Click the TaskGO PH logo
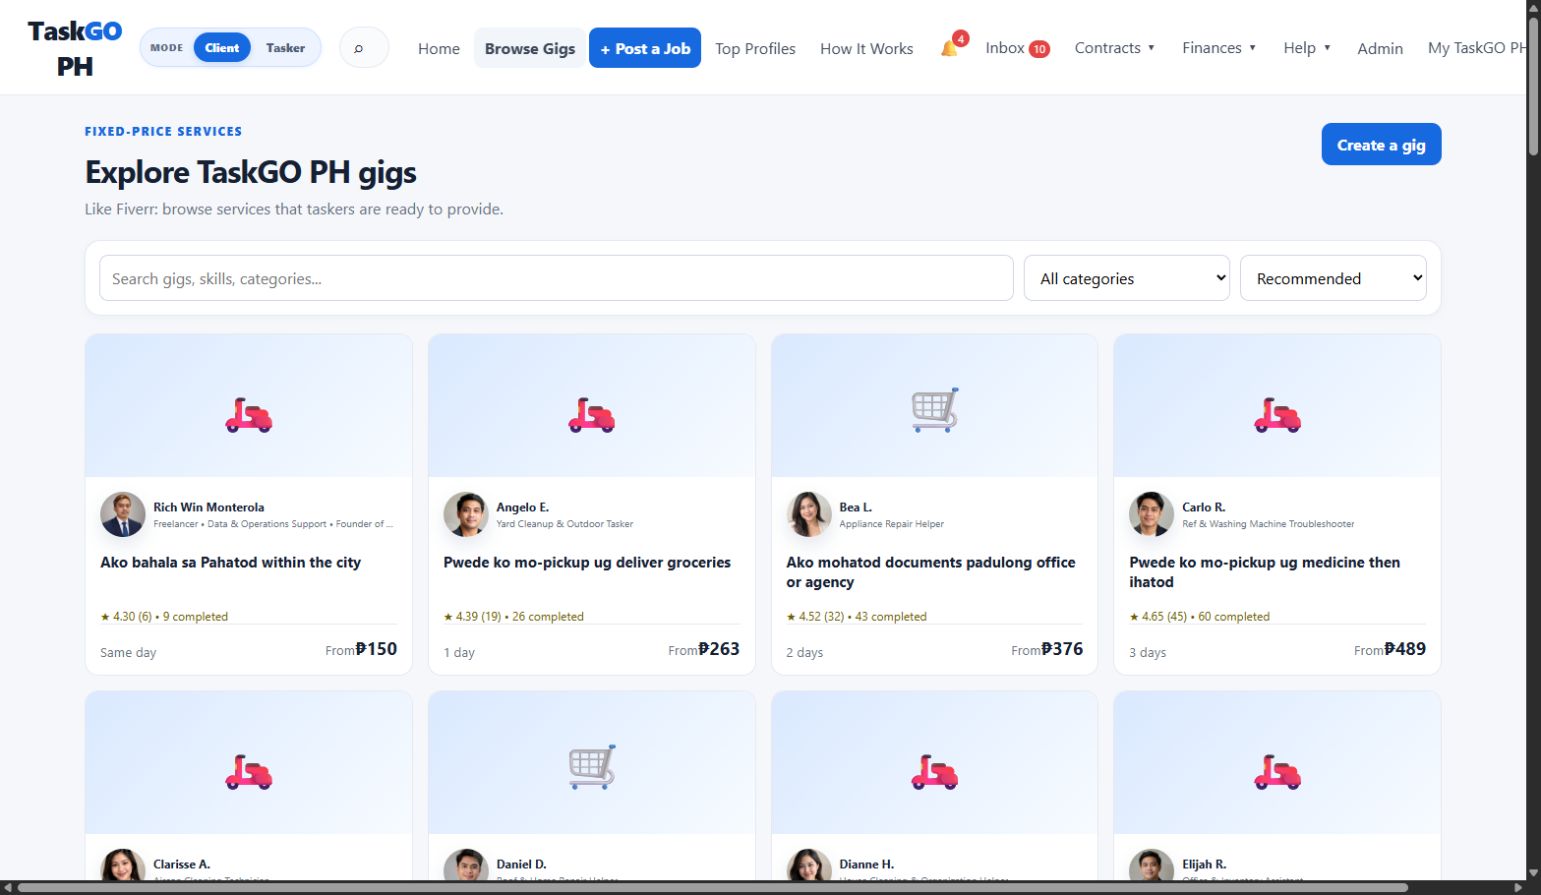This screenshot has width=1541, height=895. tap(75, 48)
